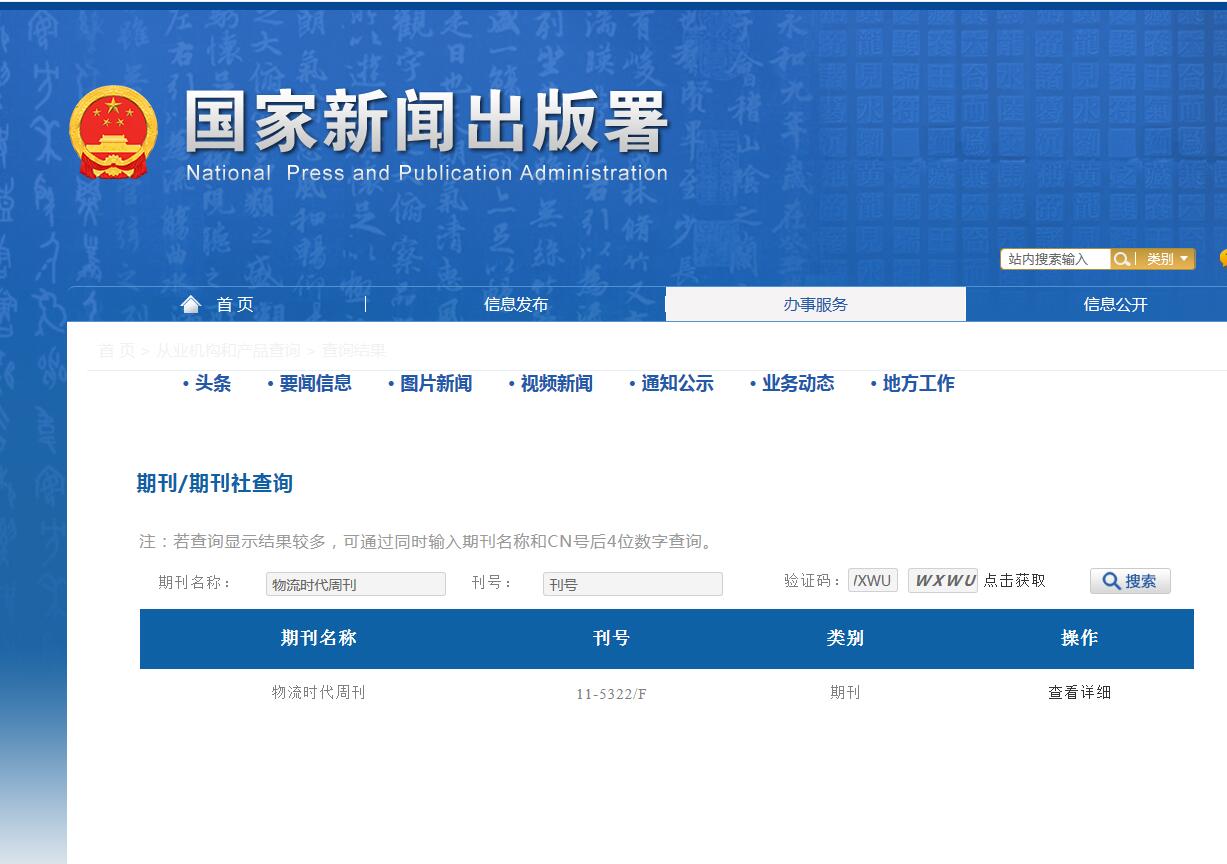Click the home house icon beside 首页
Image resolution: width=1227 pixels, height=864 pixels.
192,303
